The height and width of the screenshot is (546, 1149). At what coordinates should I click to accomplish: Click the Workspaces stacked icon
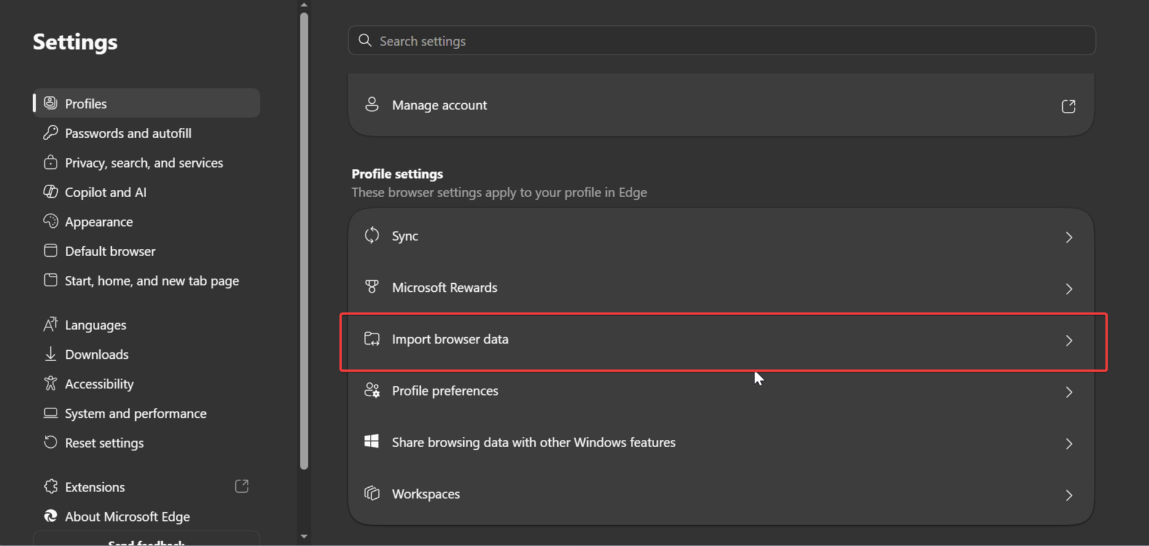[x=372, y=493]
